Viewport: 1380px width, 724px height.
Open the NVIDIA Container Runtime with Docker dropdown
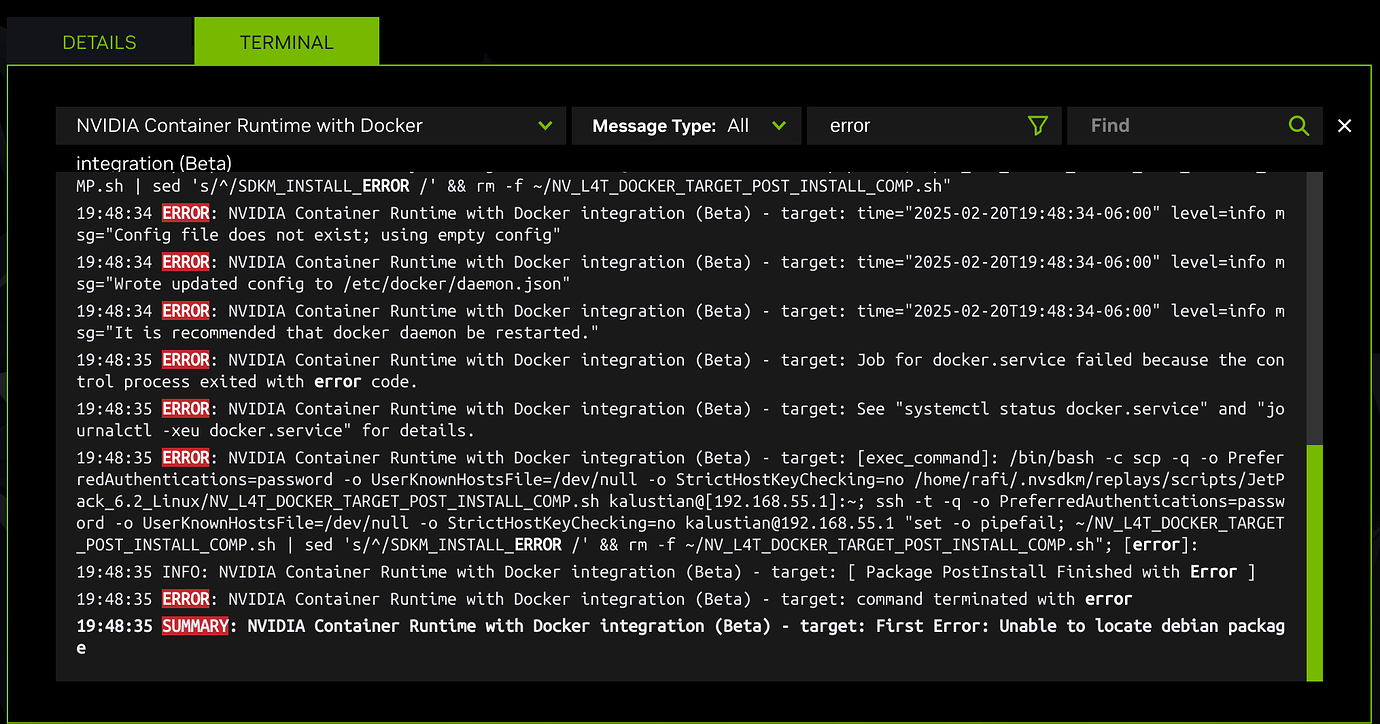(300, 125)
